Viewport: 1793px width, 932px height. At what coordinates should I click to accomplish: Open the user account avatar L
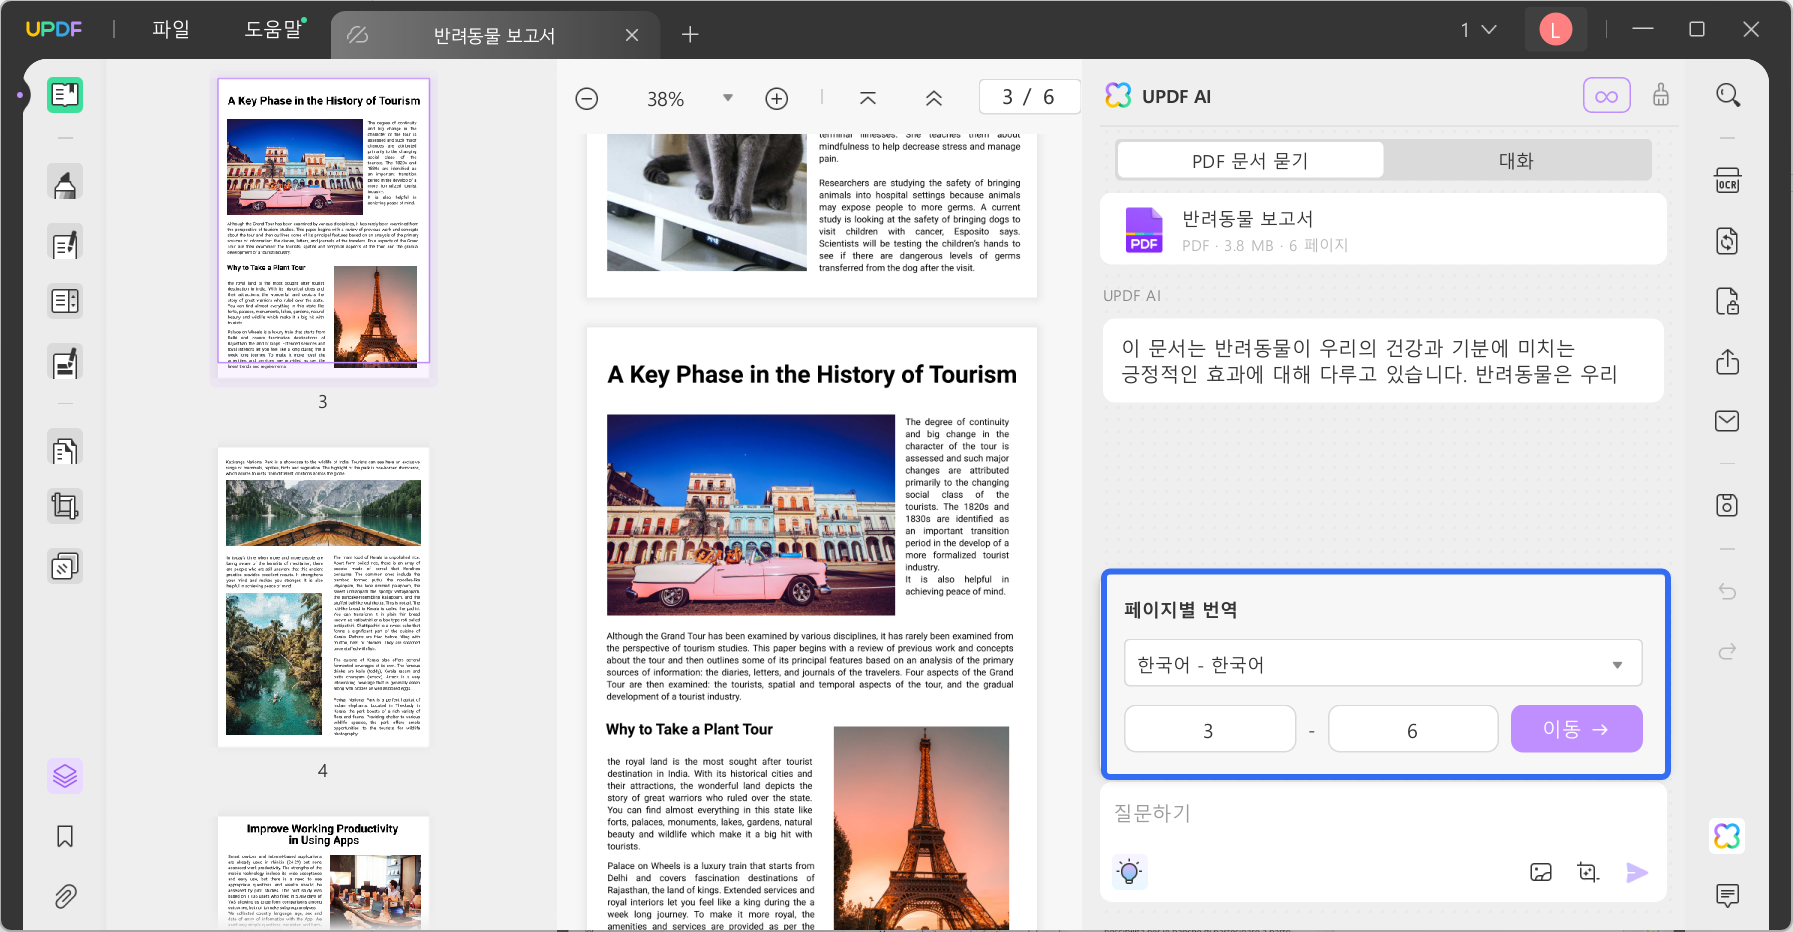[x=1555, y=30]
